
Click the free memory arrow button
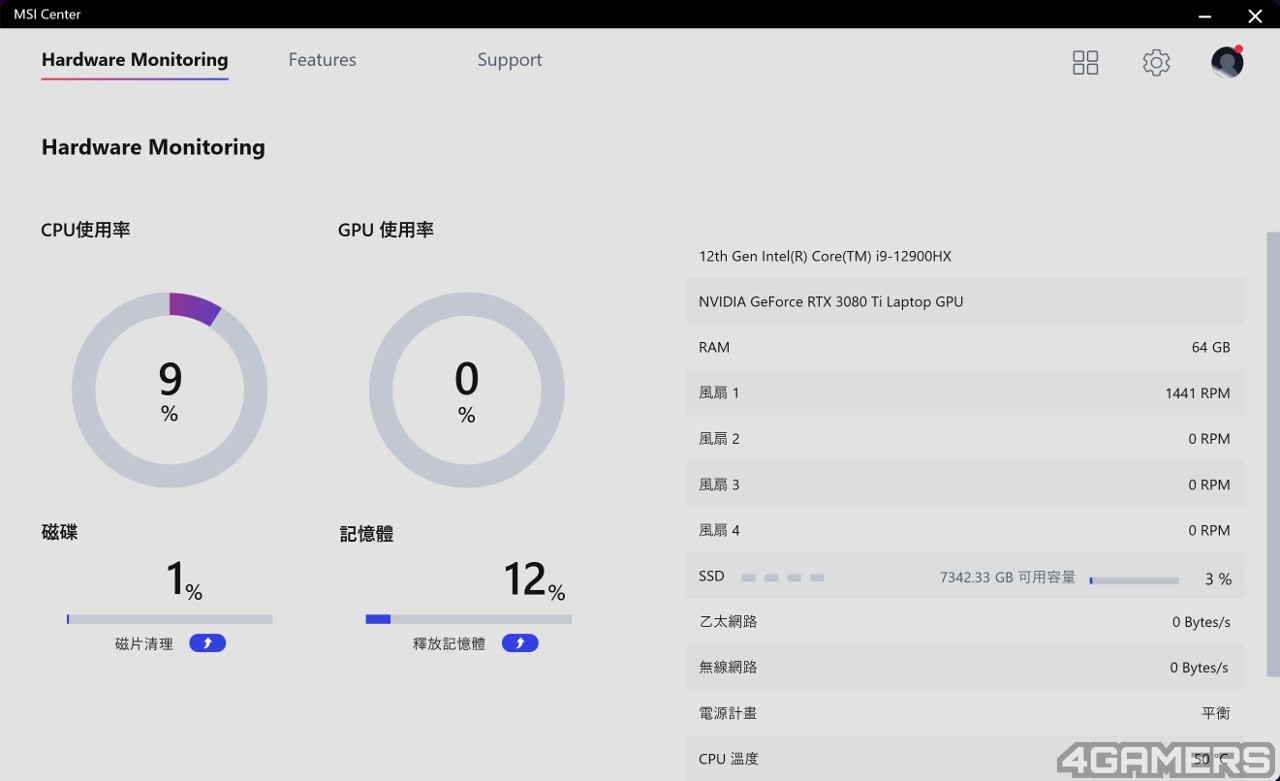pos(520,643)
